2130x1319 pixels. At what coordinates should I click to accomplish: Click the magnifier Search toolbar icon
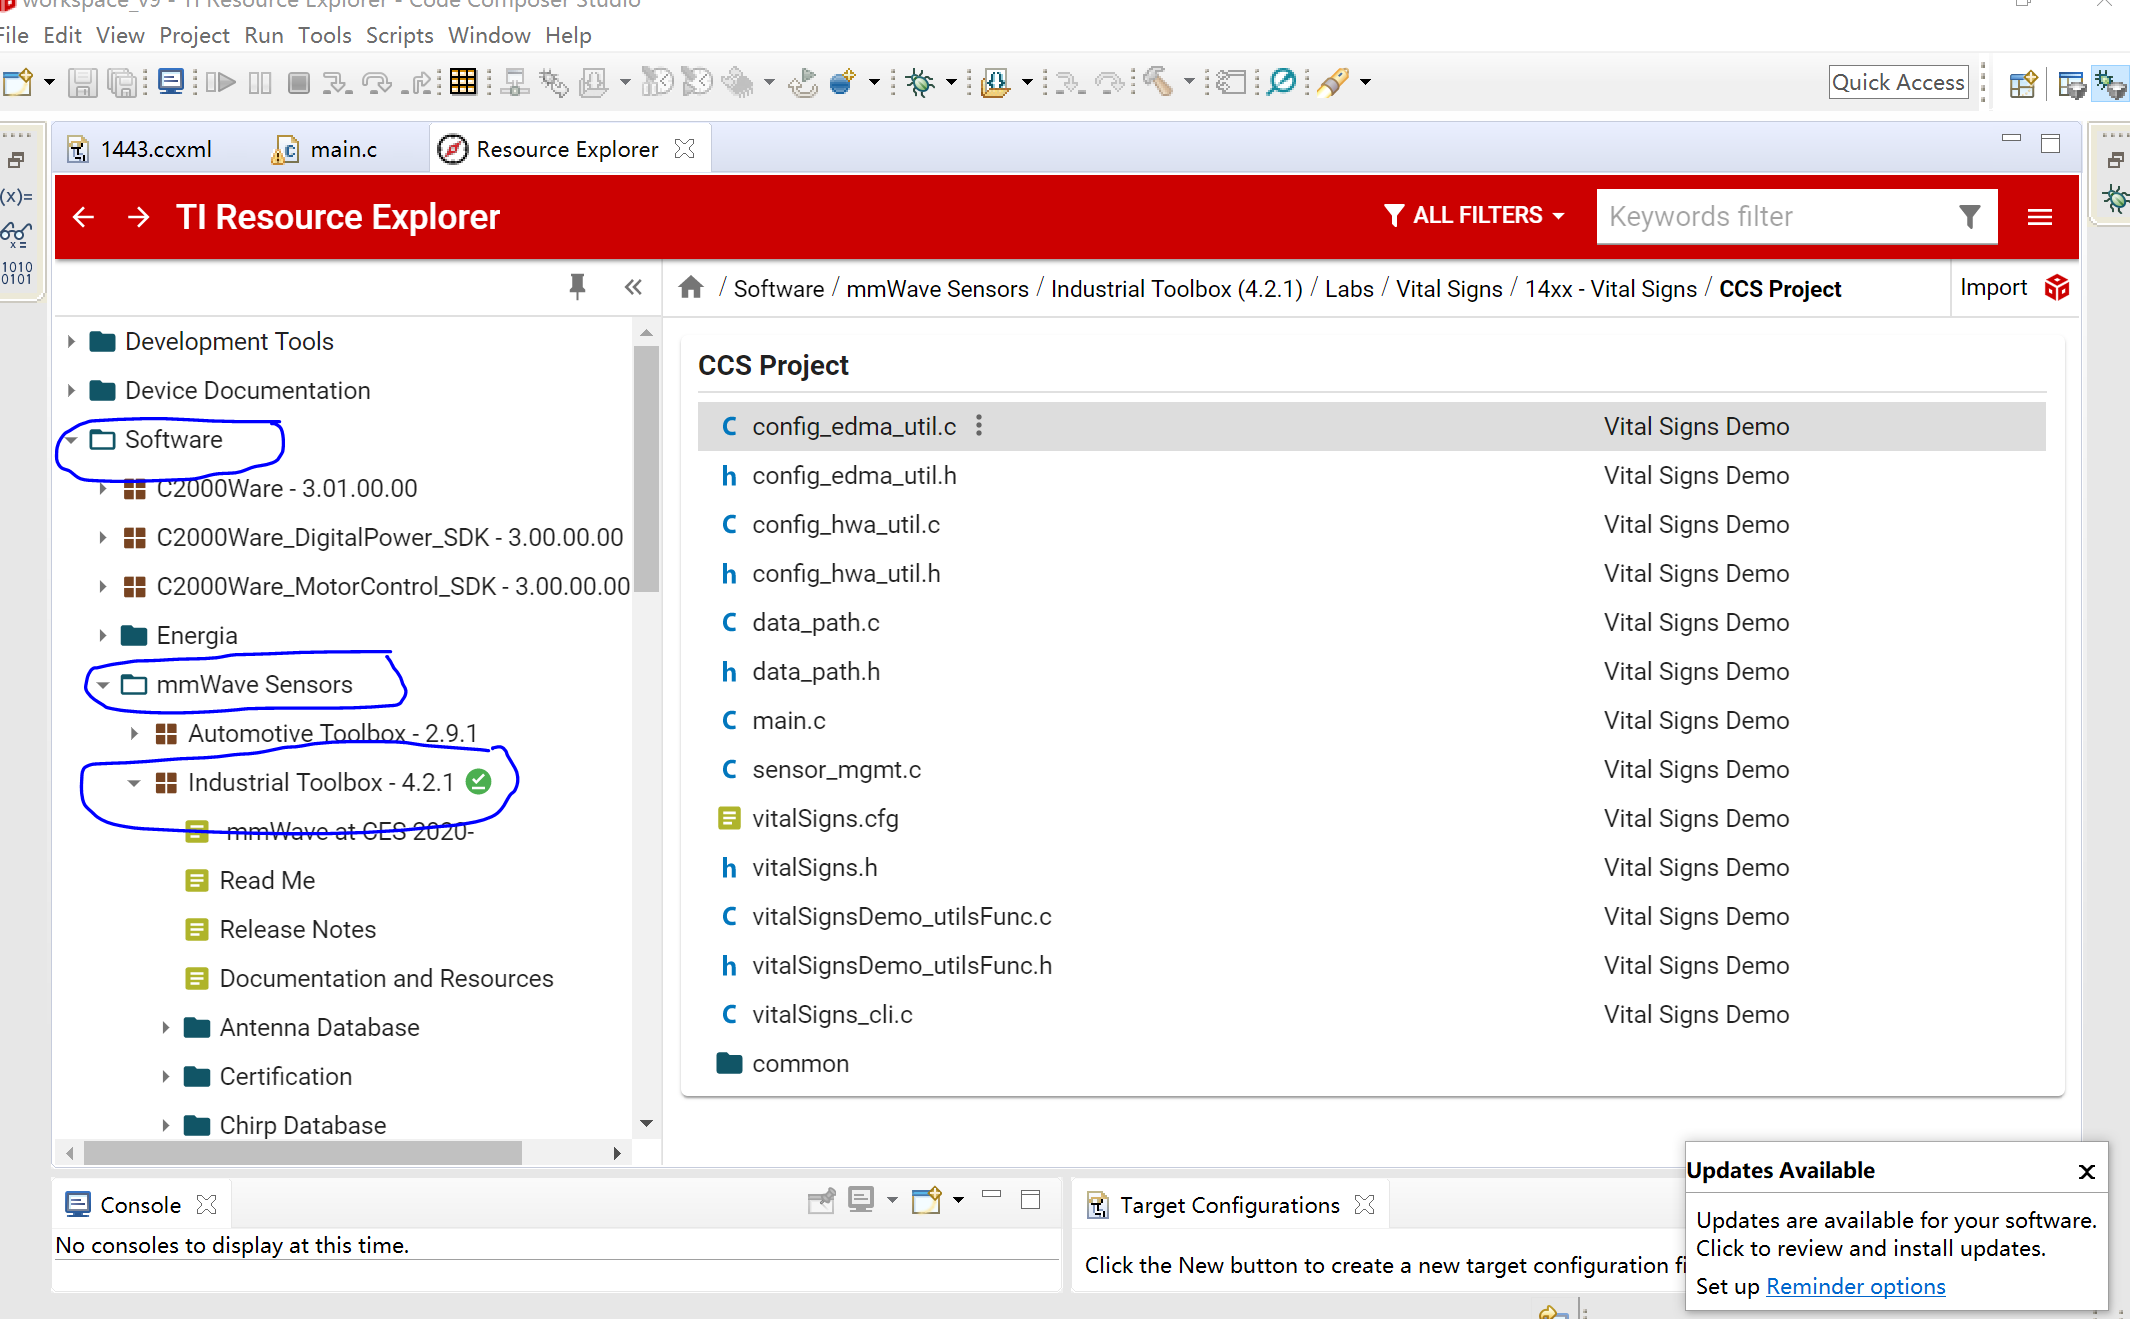[x=1281, y=81]
